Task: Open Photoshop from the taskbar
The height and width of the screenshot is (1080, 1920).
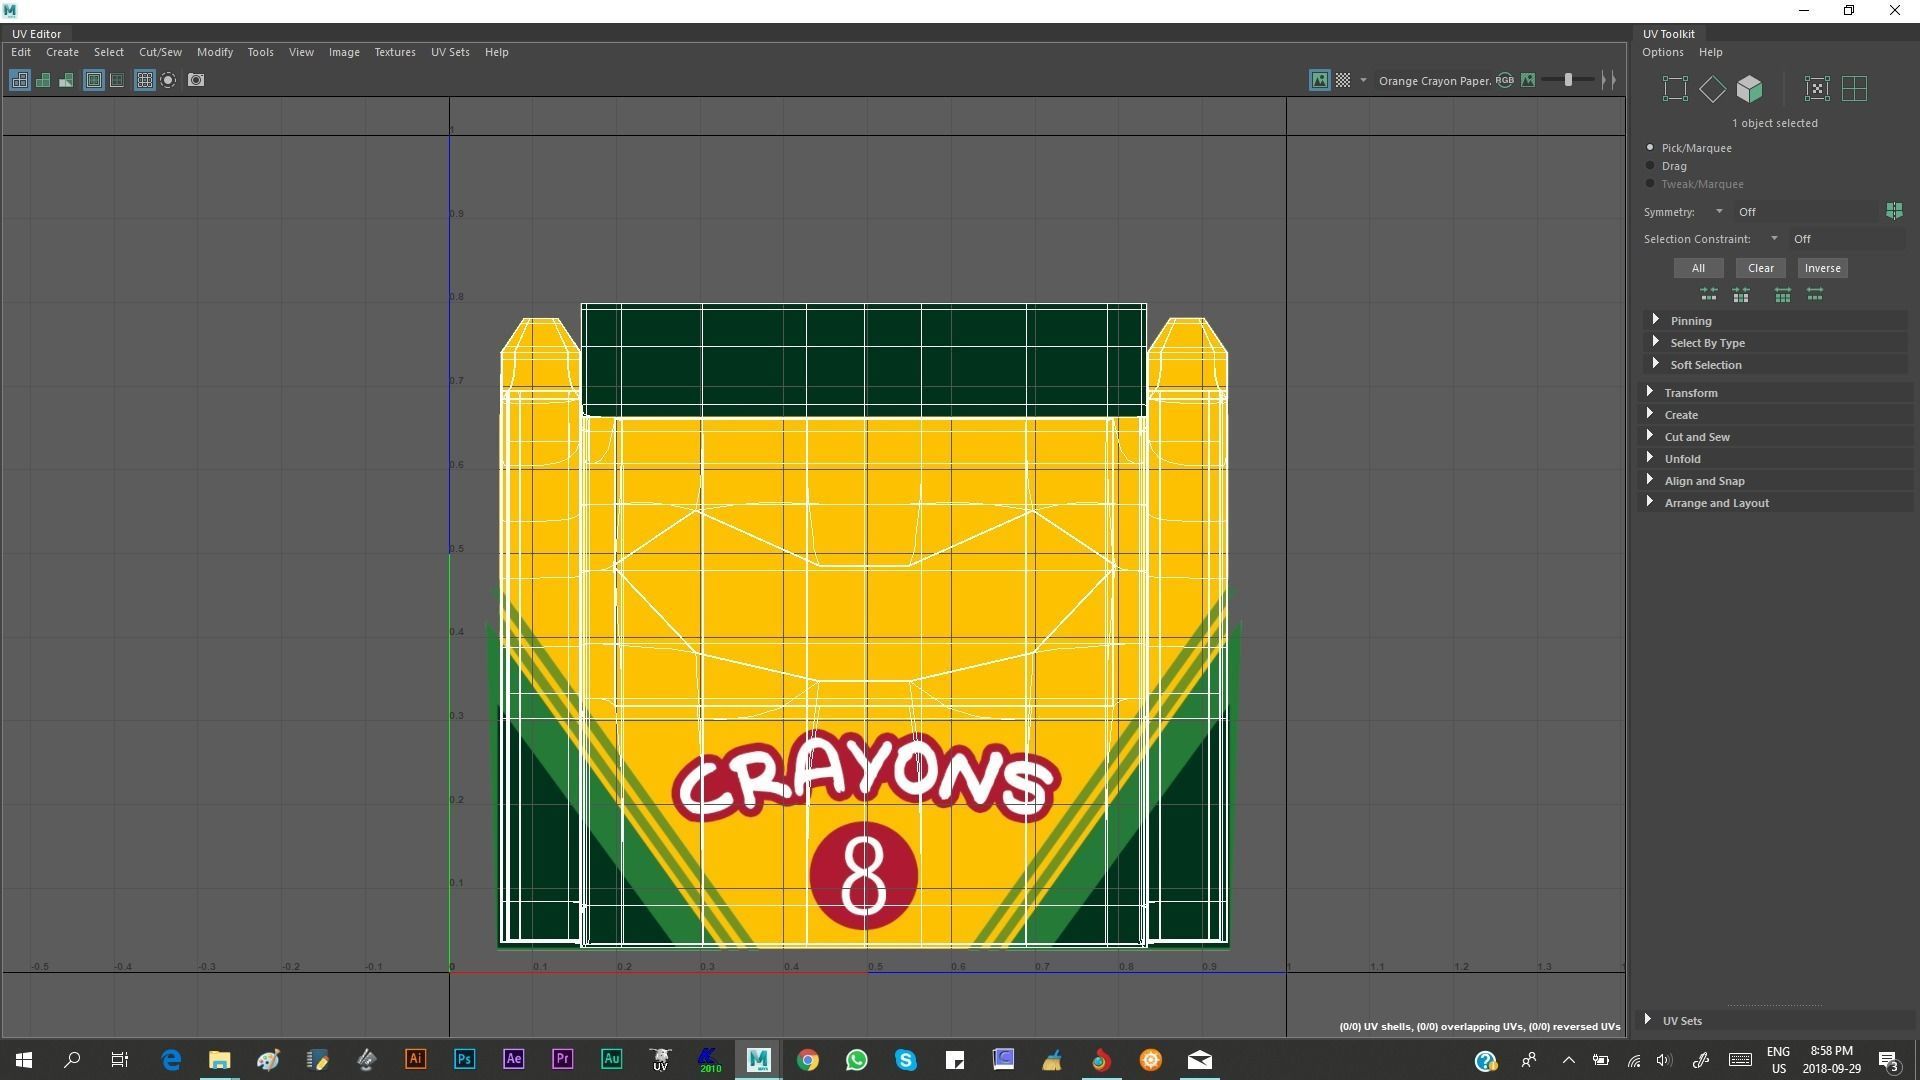Action: pyautogui.click(x=464, y=1060)
